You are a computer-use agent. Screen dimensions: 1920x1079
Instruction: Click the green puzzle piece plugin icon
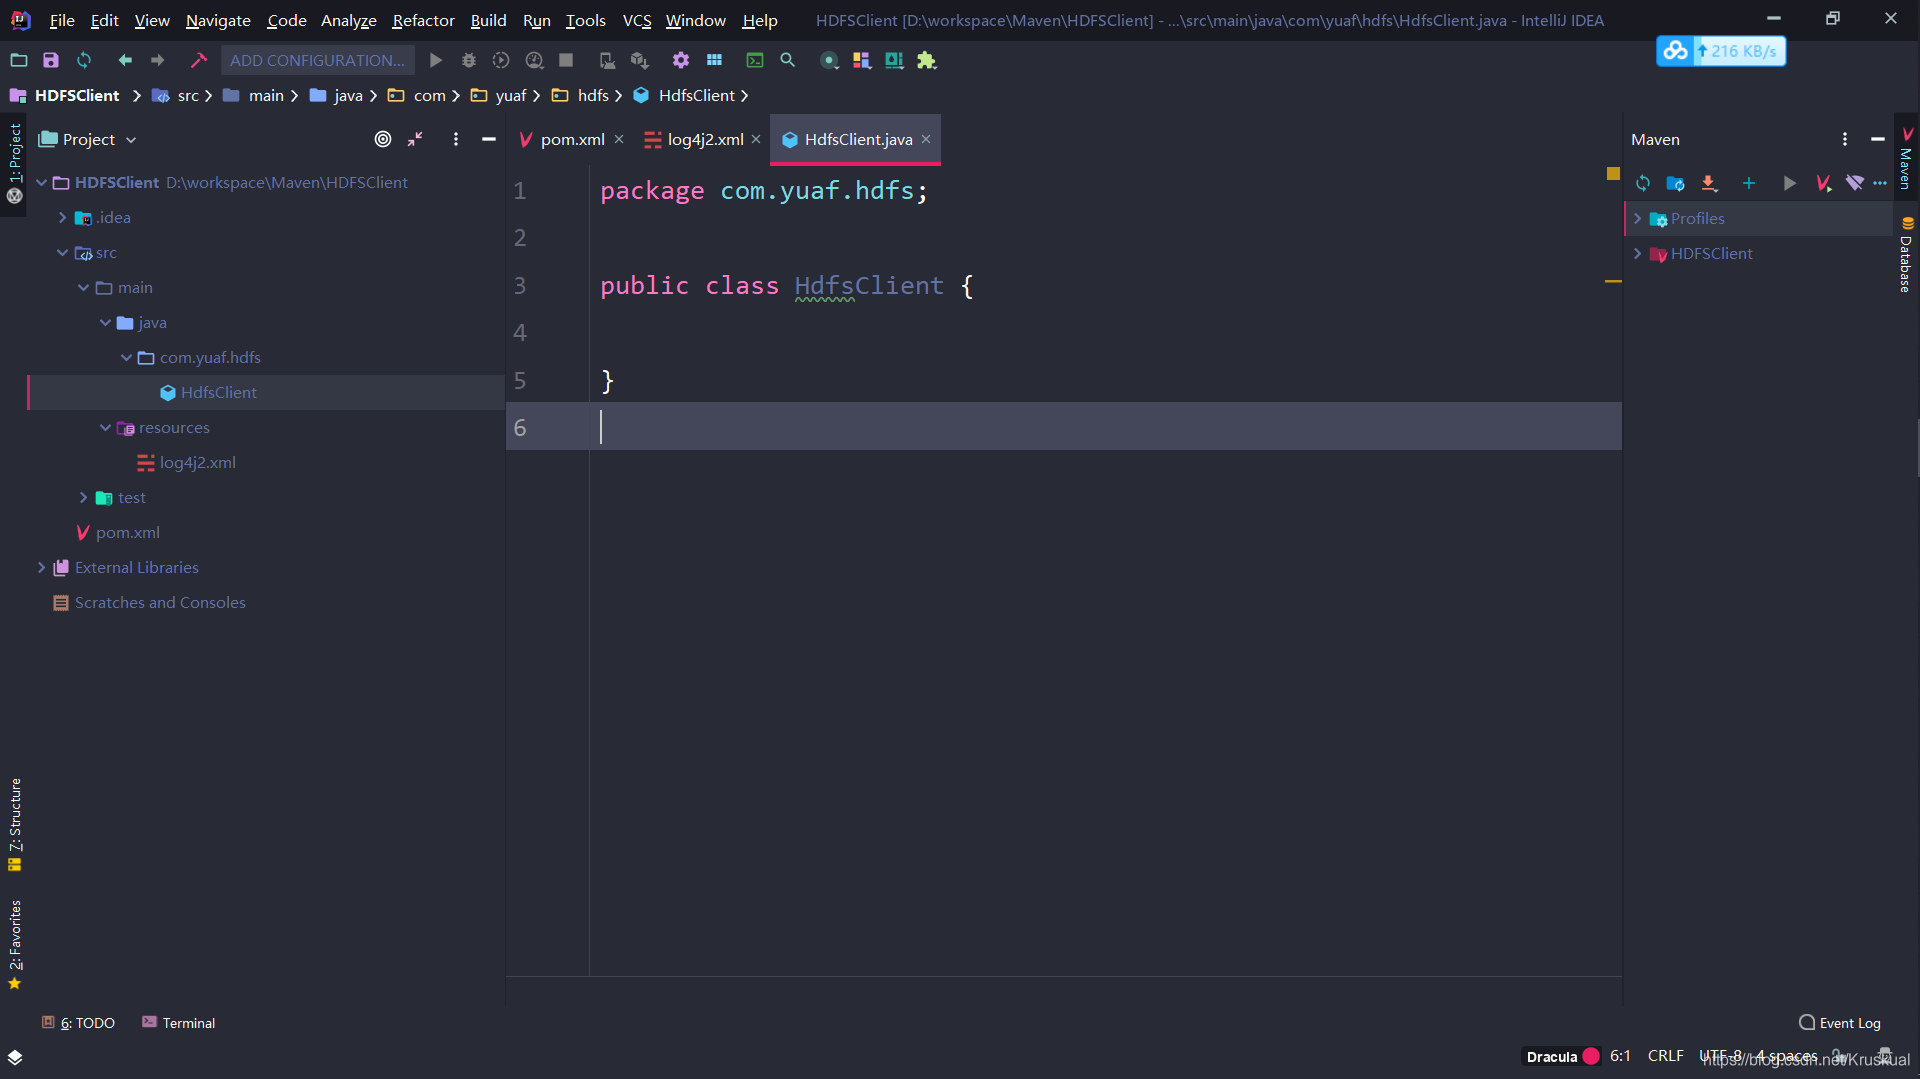tap(927, 60)
